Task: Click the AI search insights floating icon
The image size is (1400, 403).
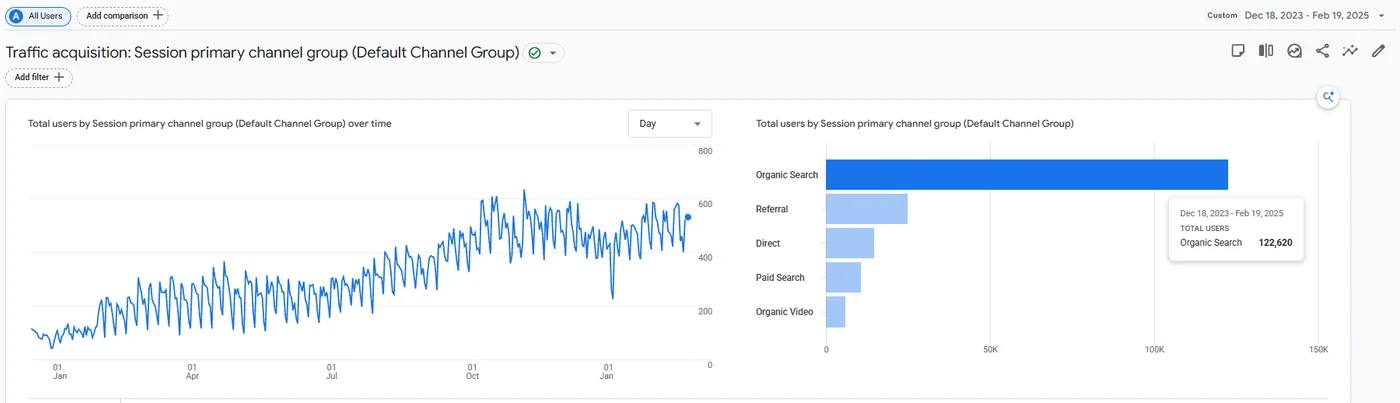Action: click(1329, 97)
